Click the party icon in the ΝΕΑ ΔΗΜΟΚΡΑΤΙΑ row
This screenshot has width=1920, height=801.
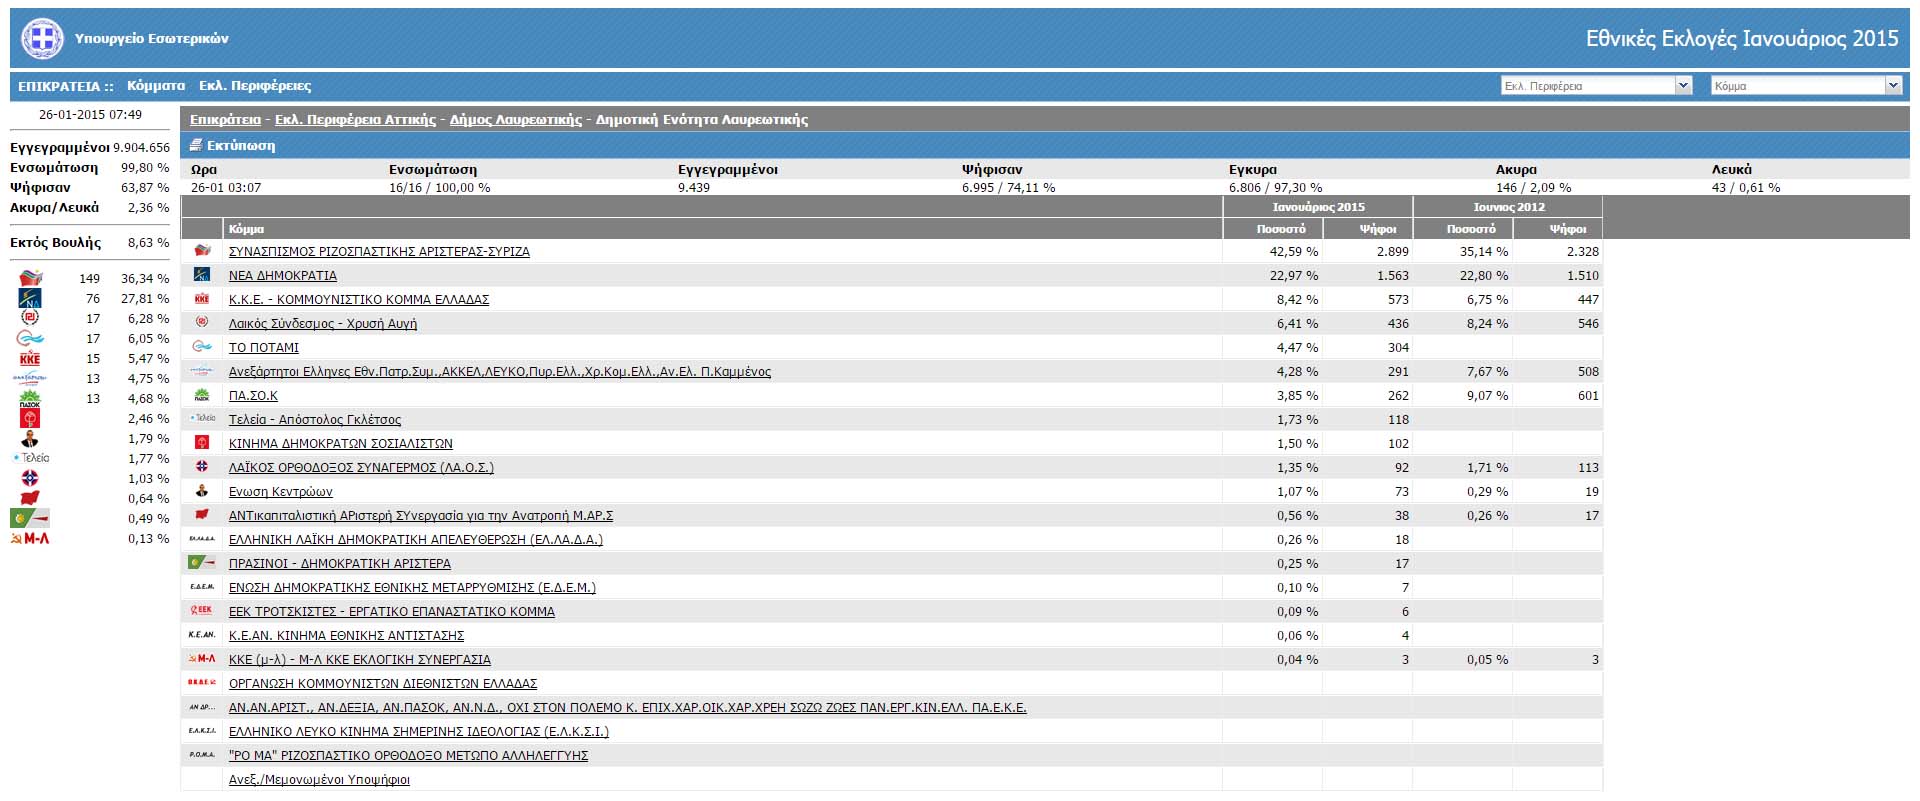[x=202, y=275]
